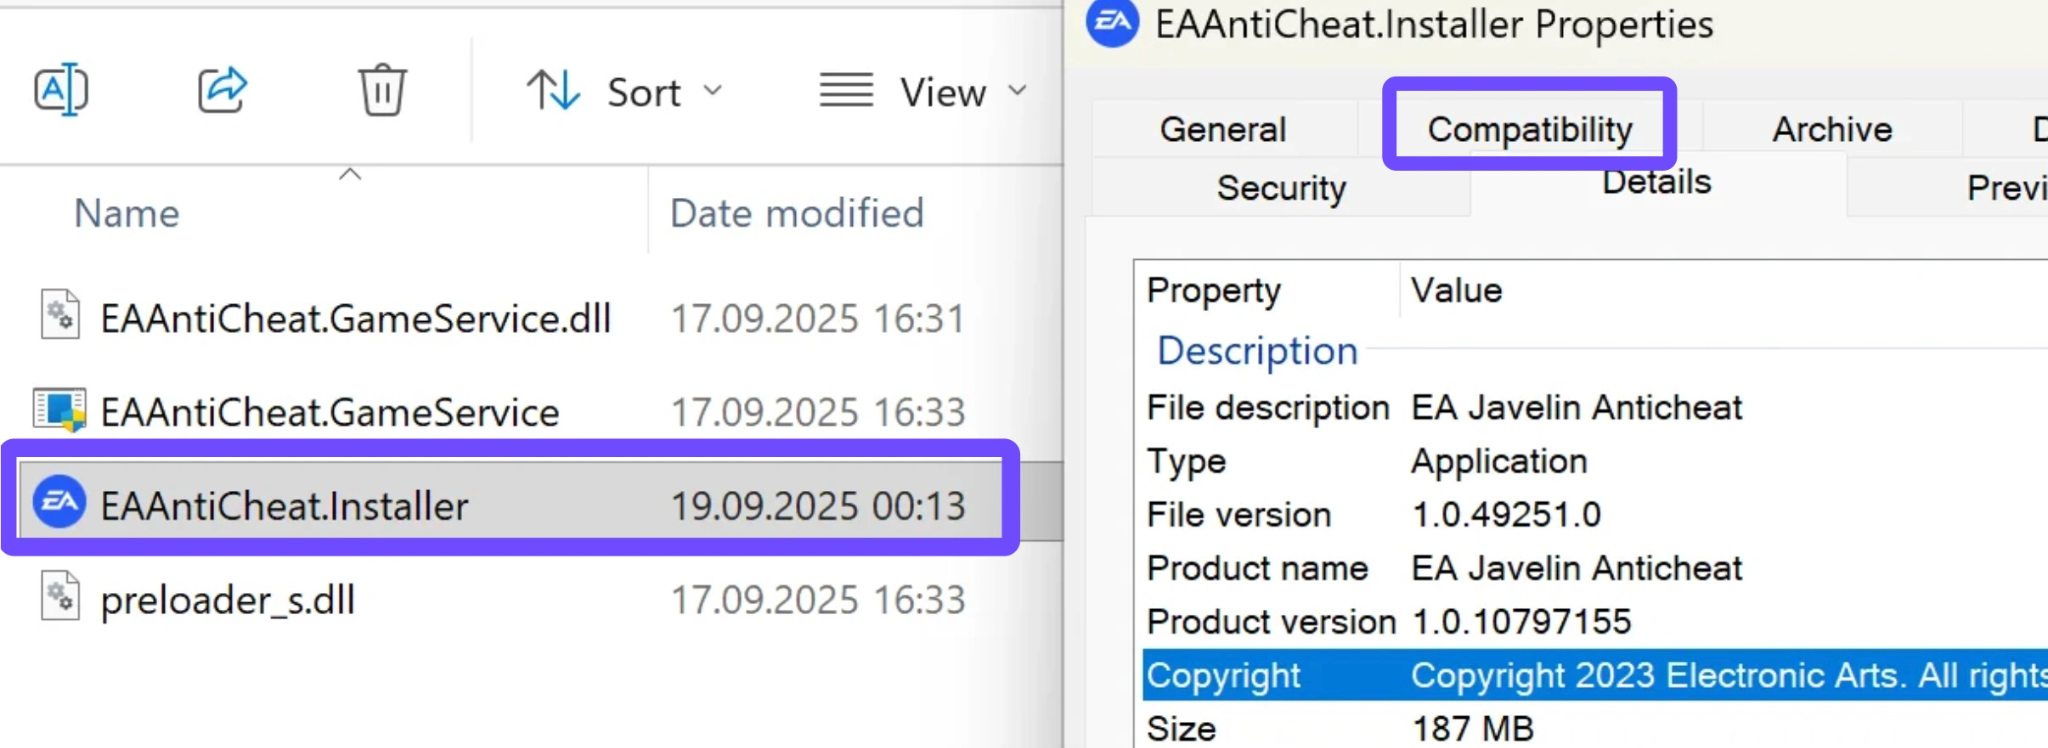Click the EAAntiCheat.GameService.dll file icon
Screen dimensions: 2048x748
(x=60, y=316)
